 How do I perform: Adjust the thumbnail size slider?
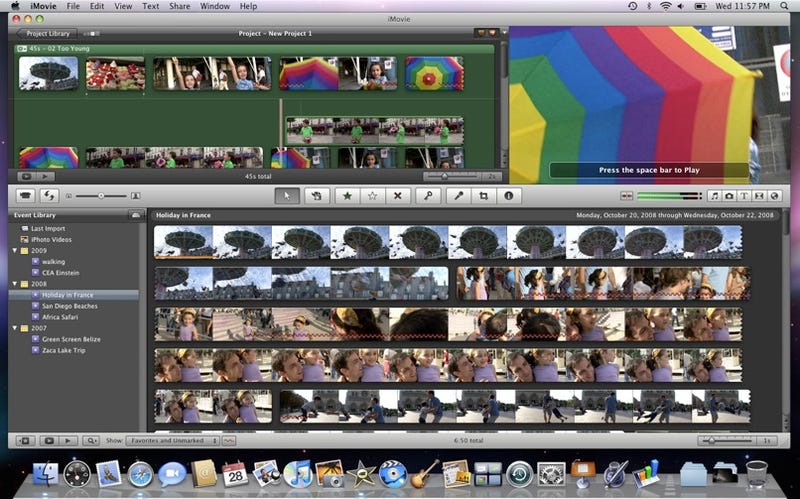tap(101, 196)
